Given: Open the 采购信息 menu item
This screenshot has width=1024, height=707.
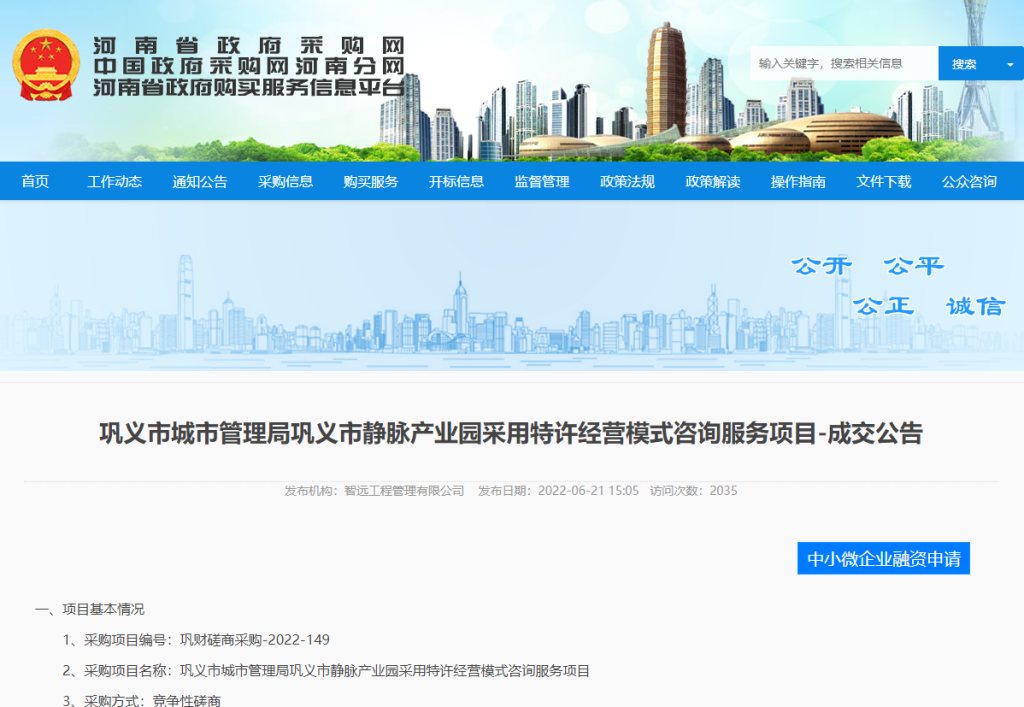Looking at the screenshot, I should tap(285, 181).
